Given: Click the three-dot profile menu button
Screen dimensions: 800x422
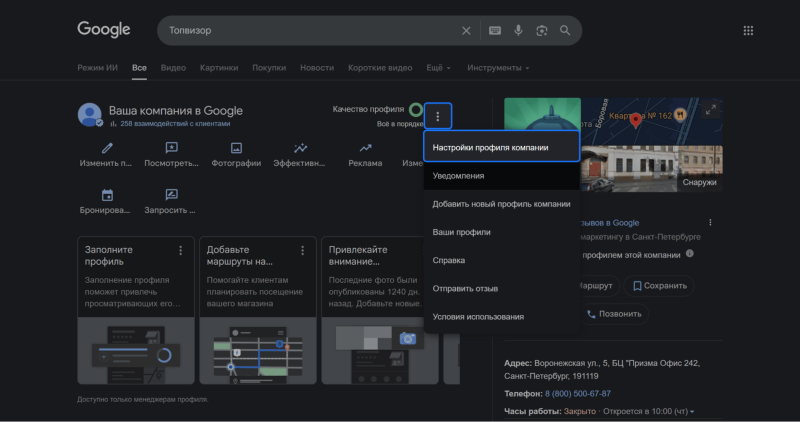Looking at the screenshot, I should [437, 116].
